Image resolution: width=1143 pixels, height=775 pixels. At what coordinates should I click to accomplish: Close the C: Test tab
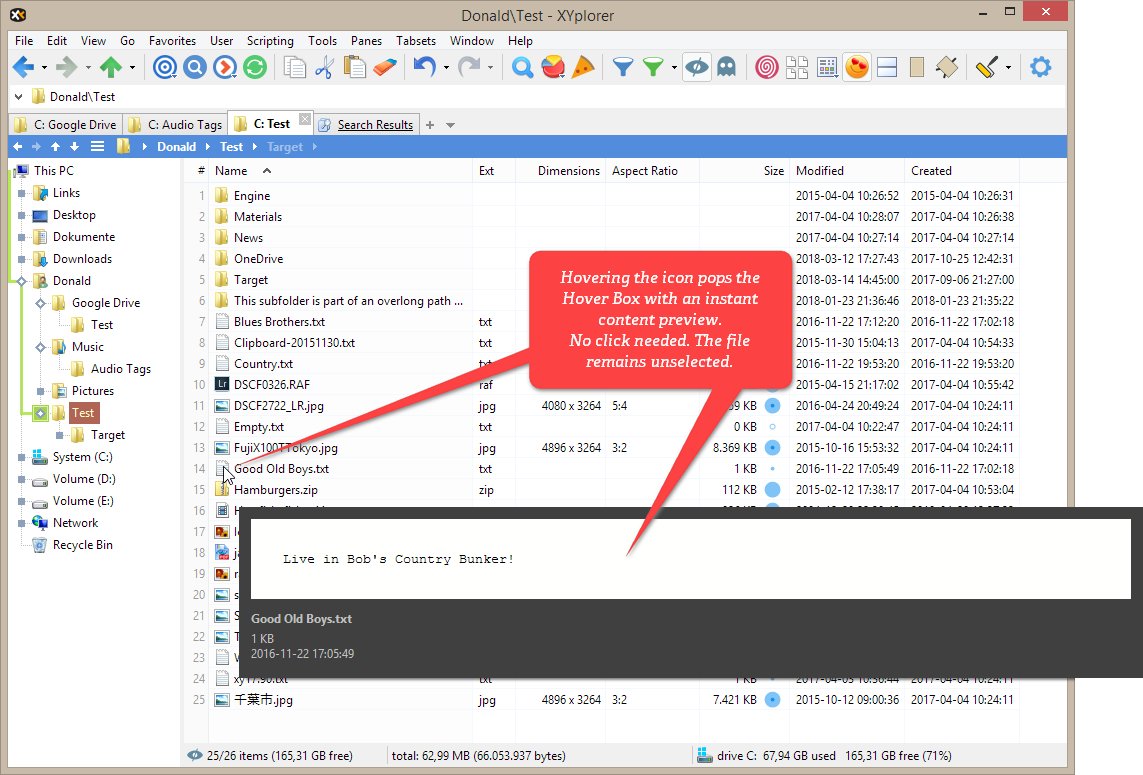(x=305, y=119)
